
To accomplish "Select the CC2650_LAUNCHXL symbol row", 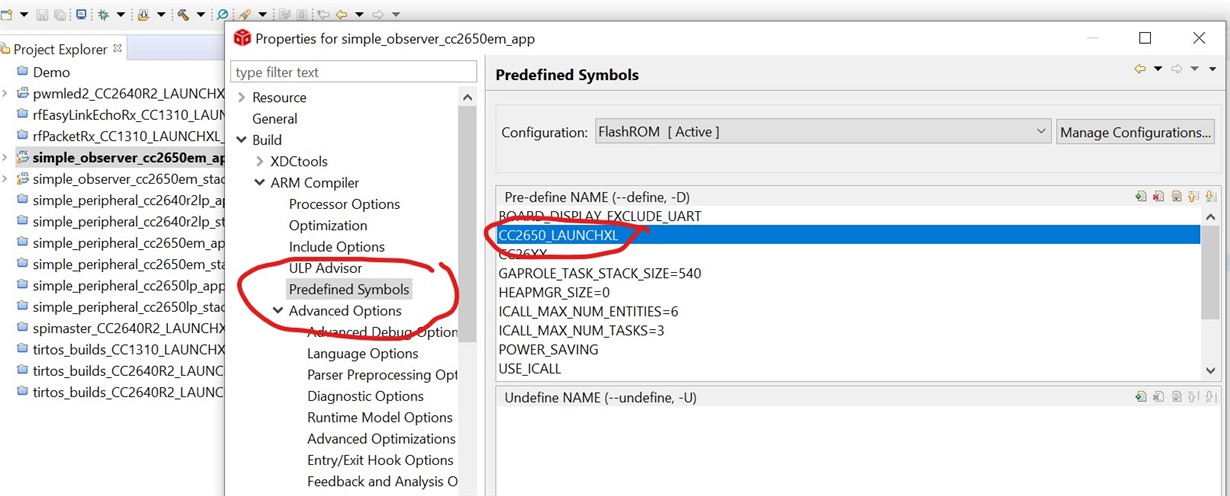I will pos(848,235).
